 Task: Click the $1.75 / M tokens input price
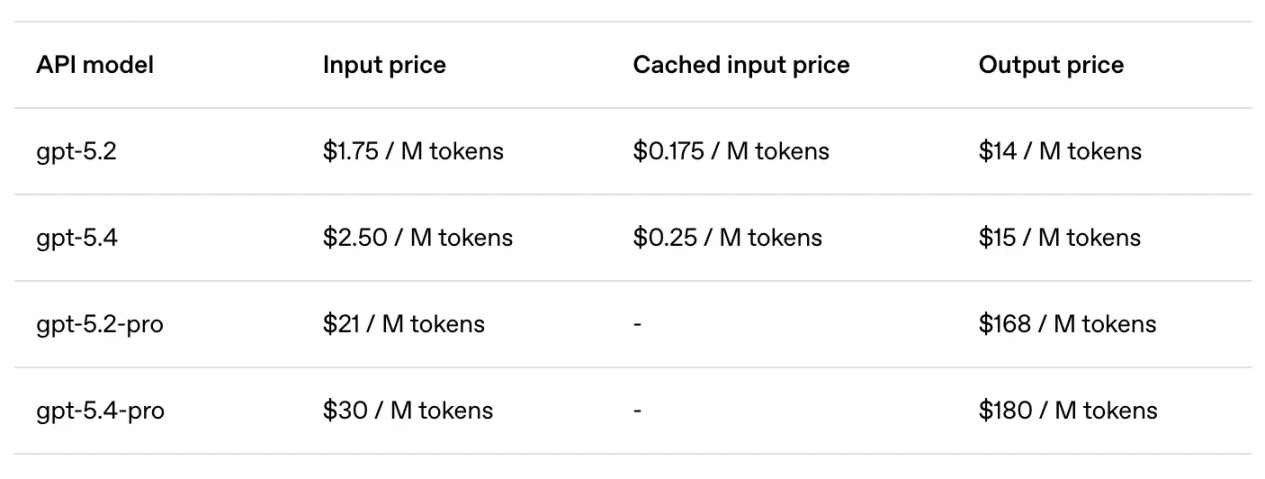(x=413, y=152)
